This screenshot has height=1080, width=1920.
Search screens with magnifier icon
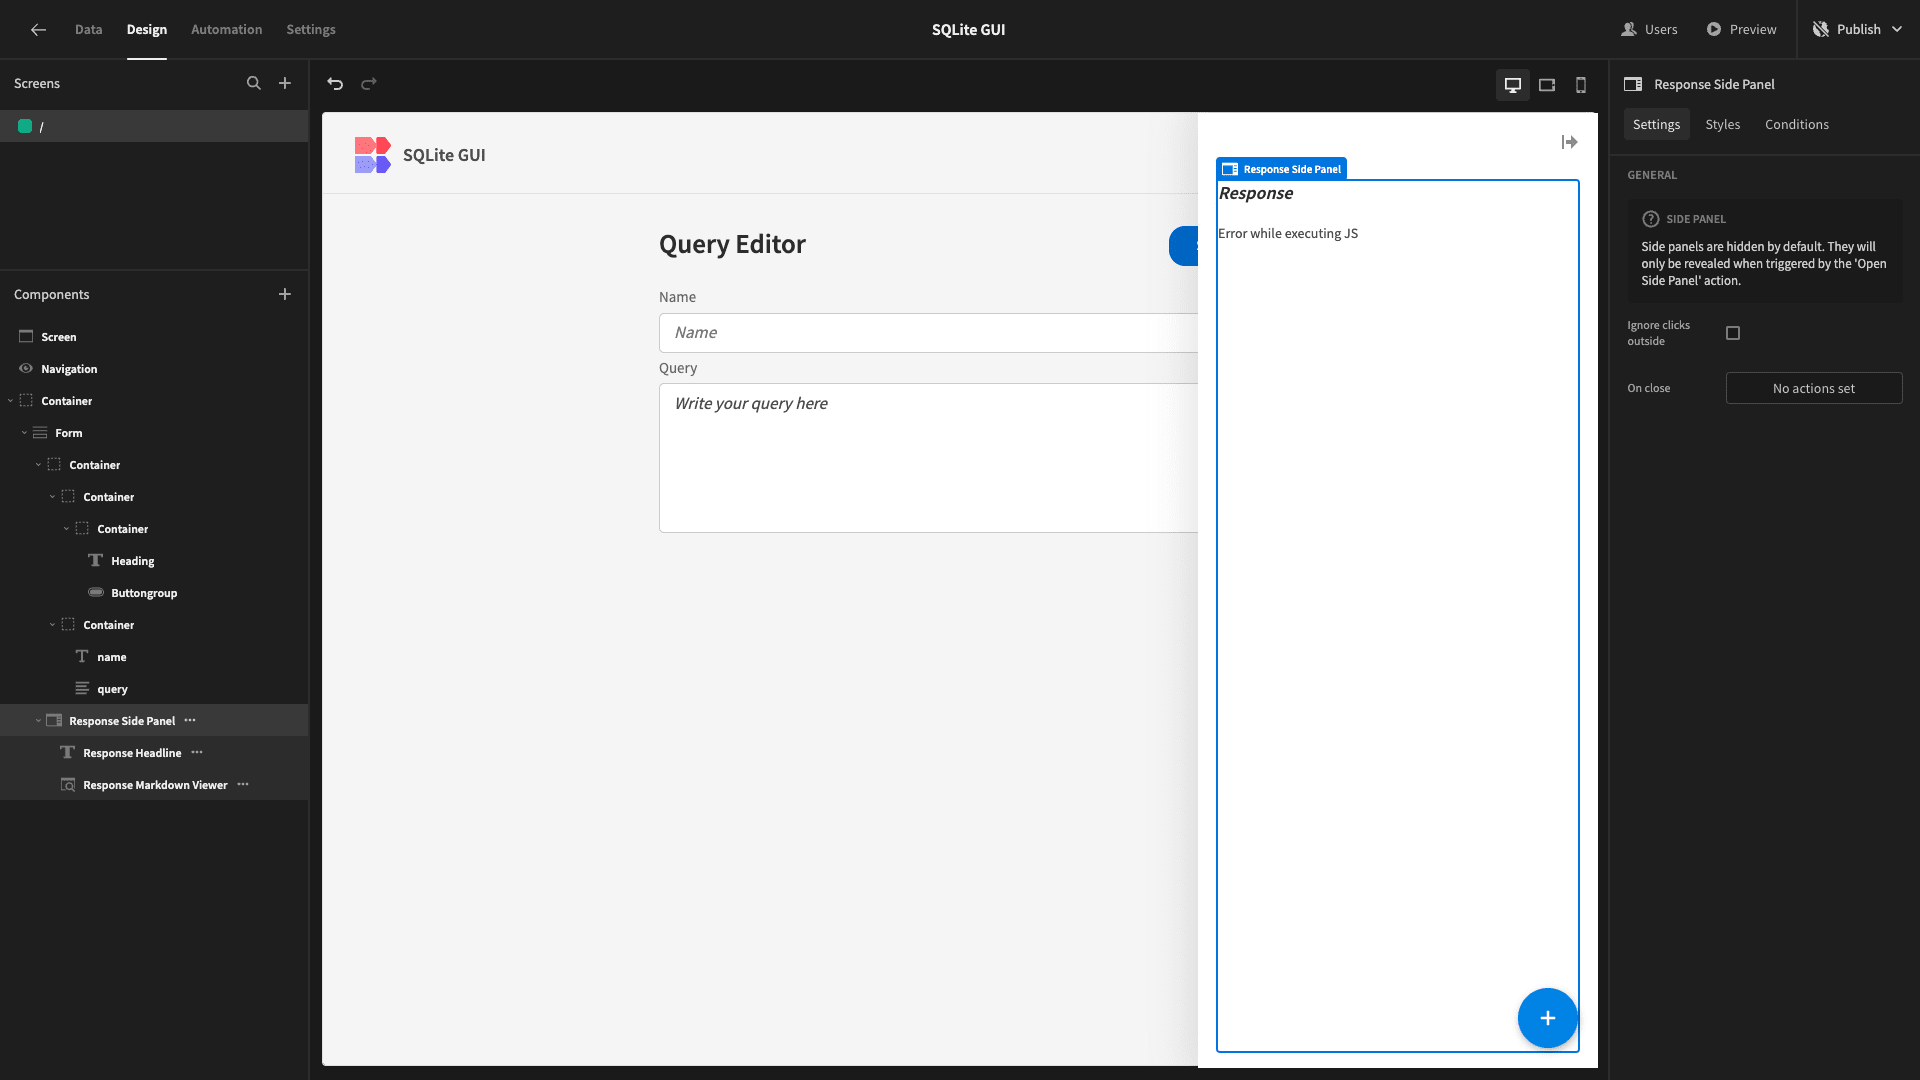point(254,83)
